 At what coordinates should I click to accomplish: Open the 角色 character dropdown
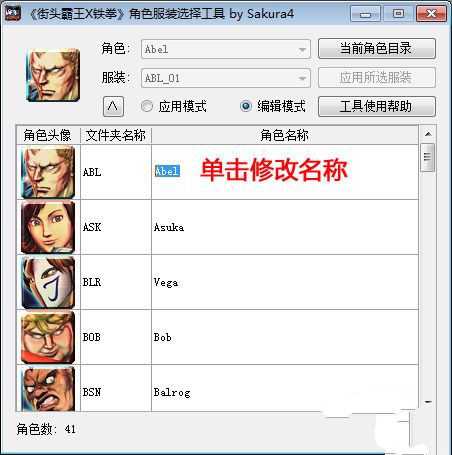click(x=226, y=49)
